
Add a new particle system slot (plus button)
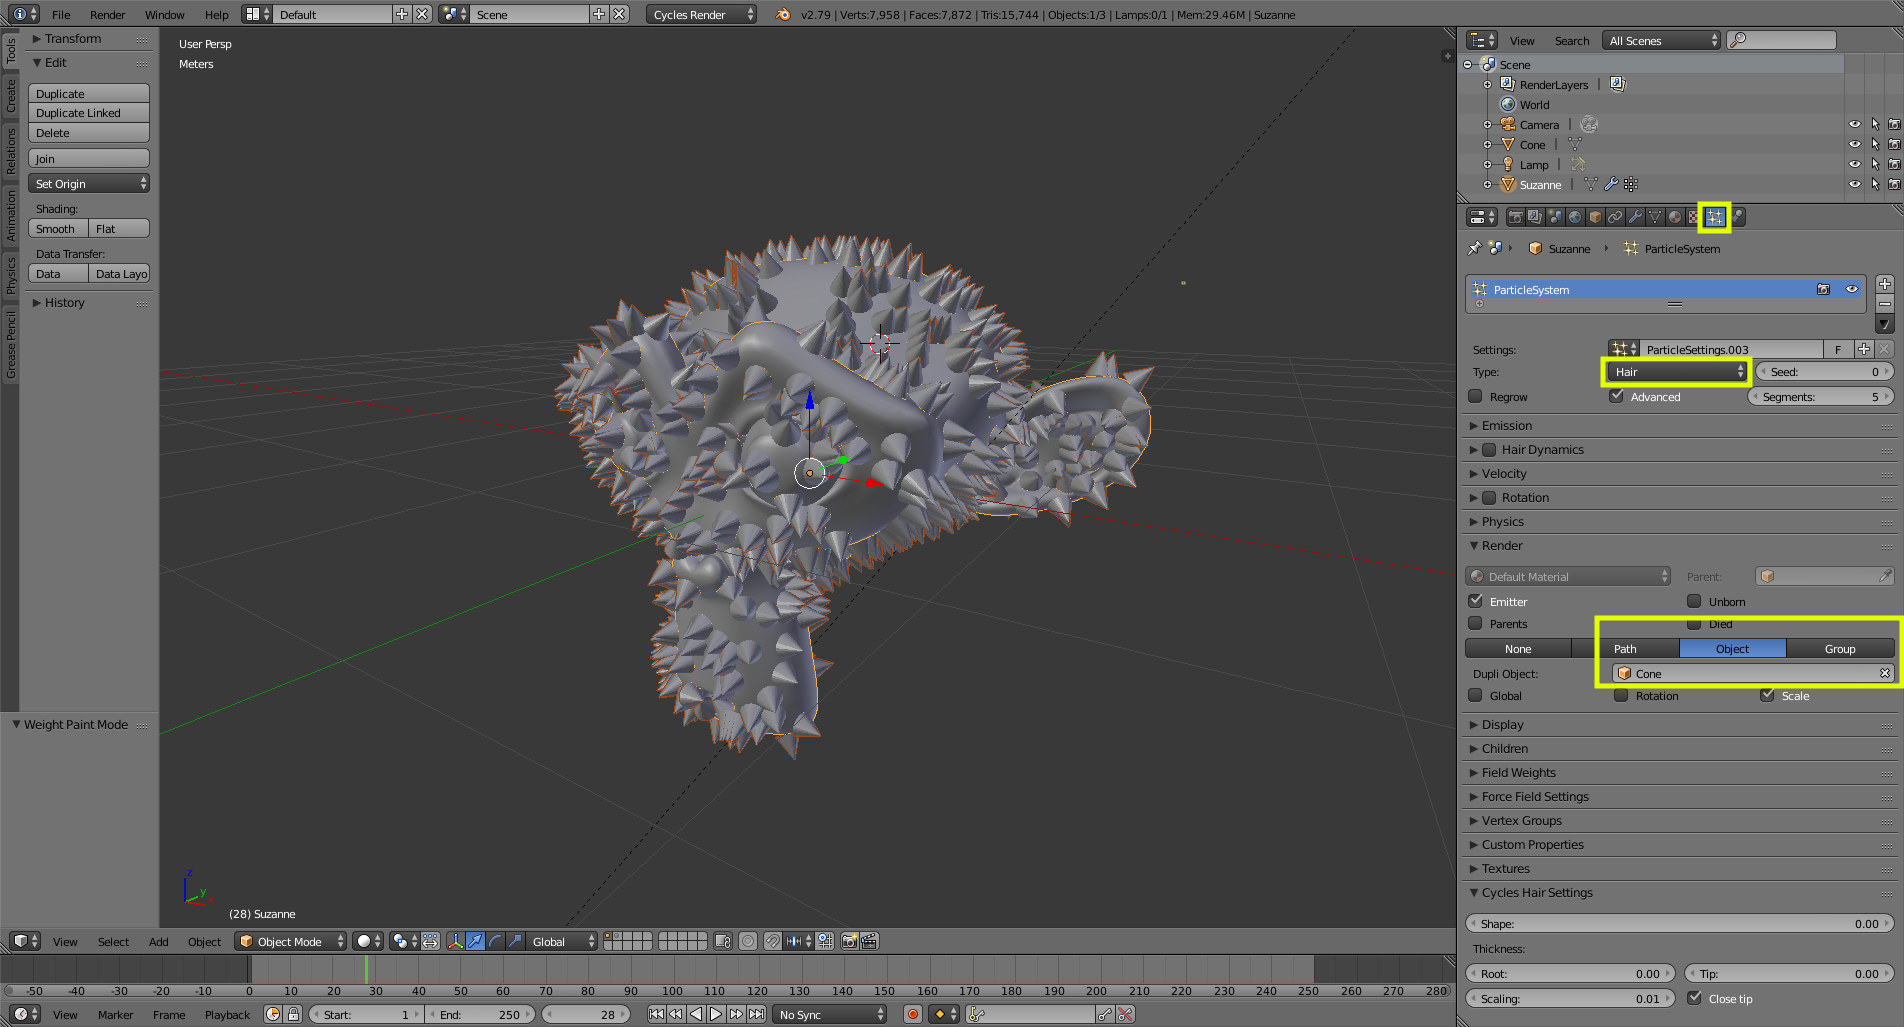coord(1885,284)
